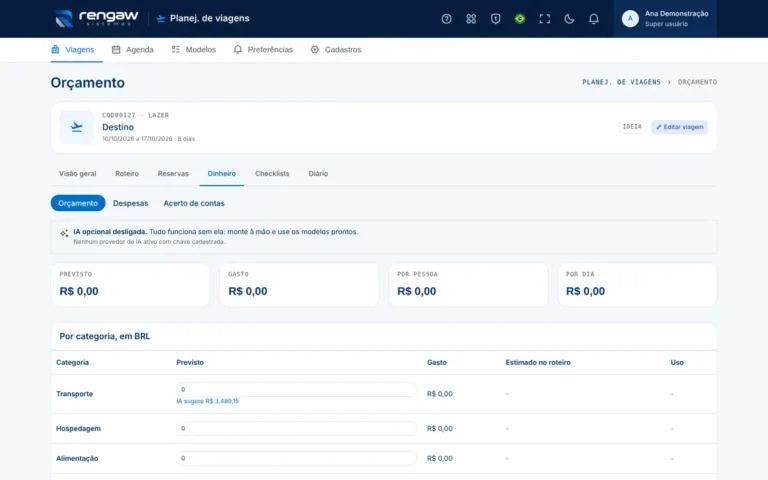Viewport: 768px width, 480px height.
Task: Open notifications bell in the header
Action: coord(593,19)
